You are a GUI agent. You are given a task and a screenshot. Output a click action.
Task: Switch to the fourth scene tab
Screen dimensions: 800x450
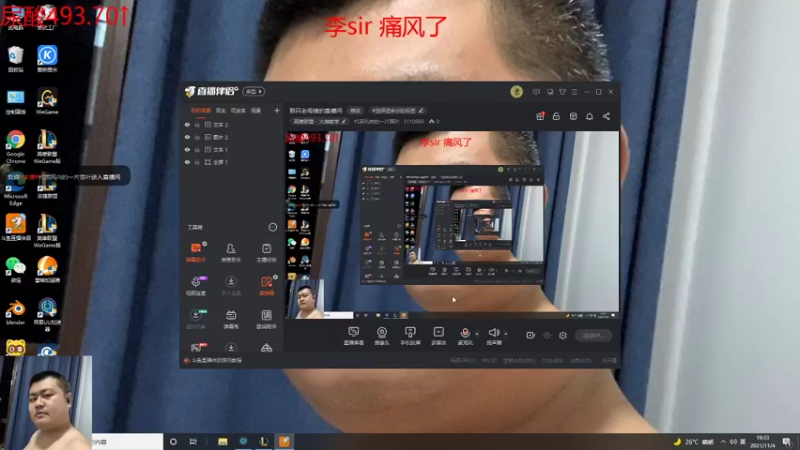coord(256,110)
